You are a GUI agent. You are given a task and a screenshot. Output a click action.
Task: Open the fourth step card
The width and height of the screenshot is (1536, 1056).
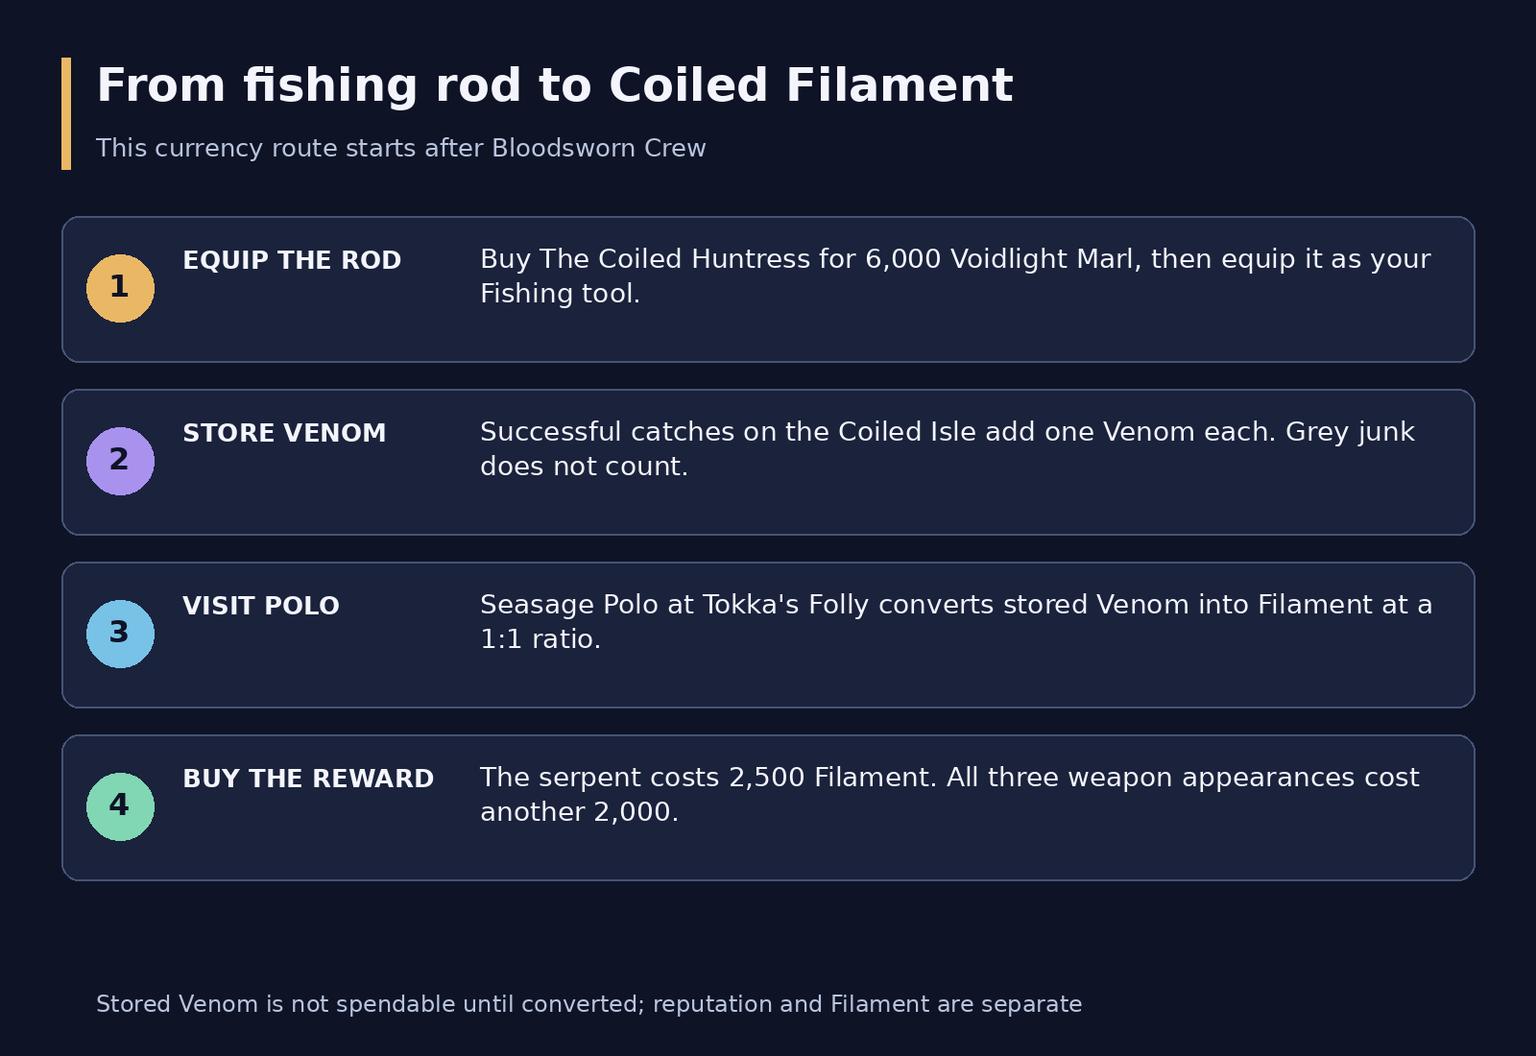[768, 808]
